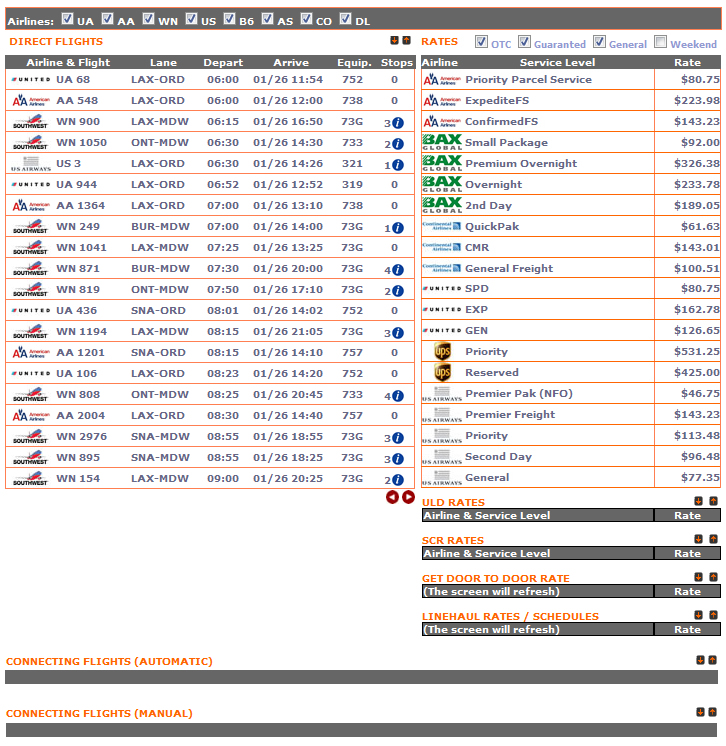This screenshot has height=746, width=726.
Task: Click Rate button for Linehaul Rates / Schedules
Action: pos(687,630)
